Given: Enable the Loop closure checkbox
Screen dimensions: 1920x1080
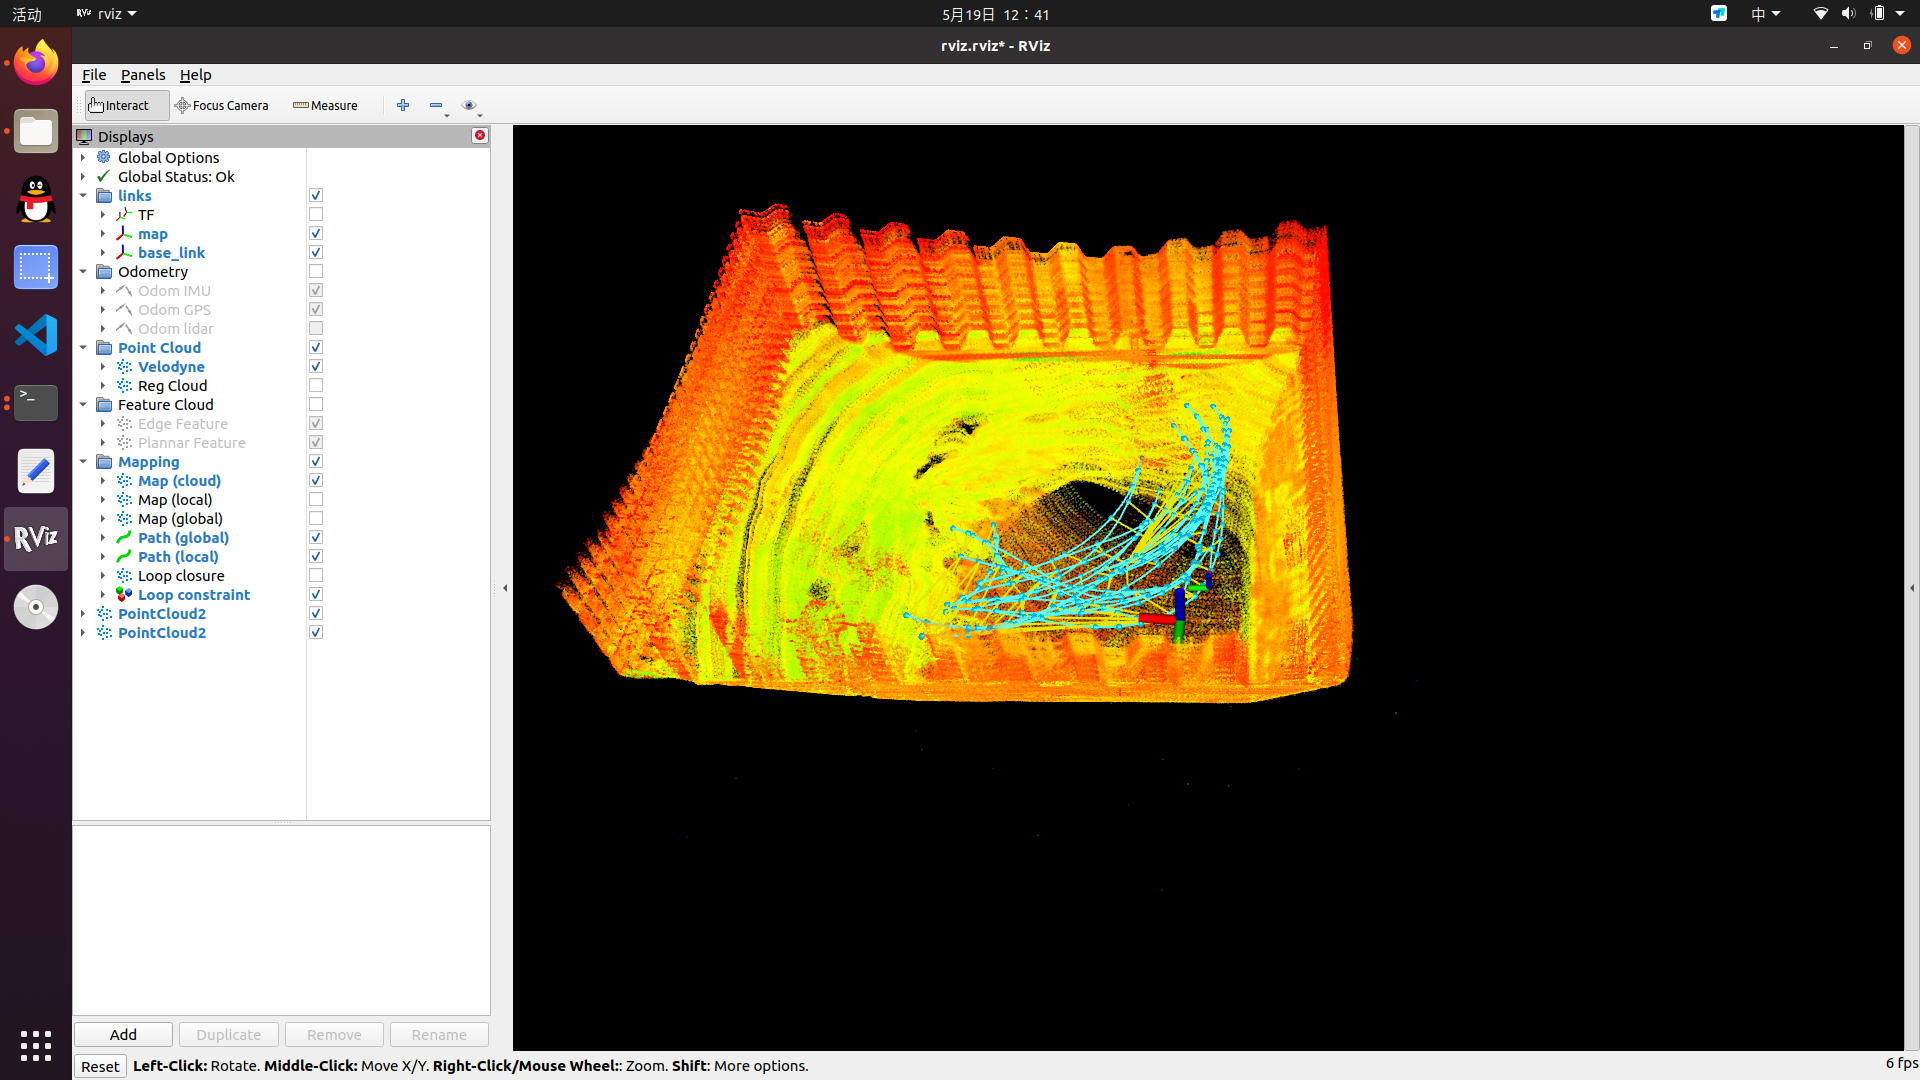Looking at the screenshot, I should (316, 576).
